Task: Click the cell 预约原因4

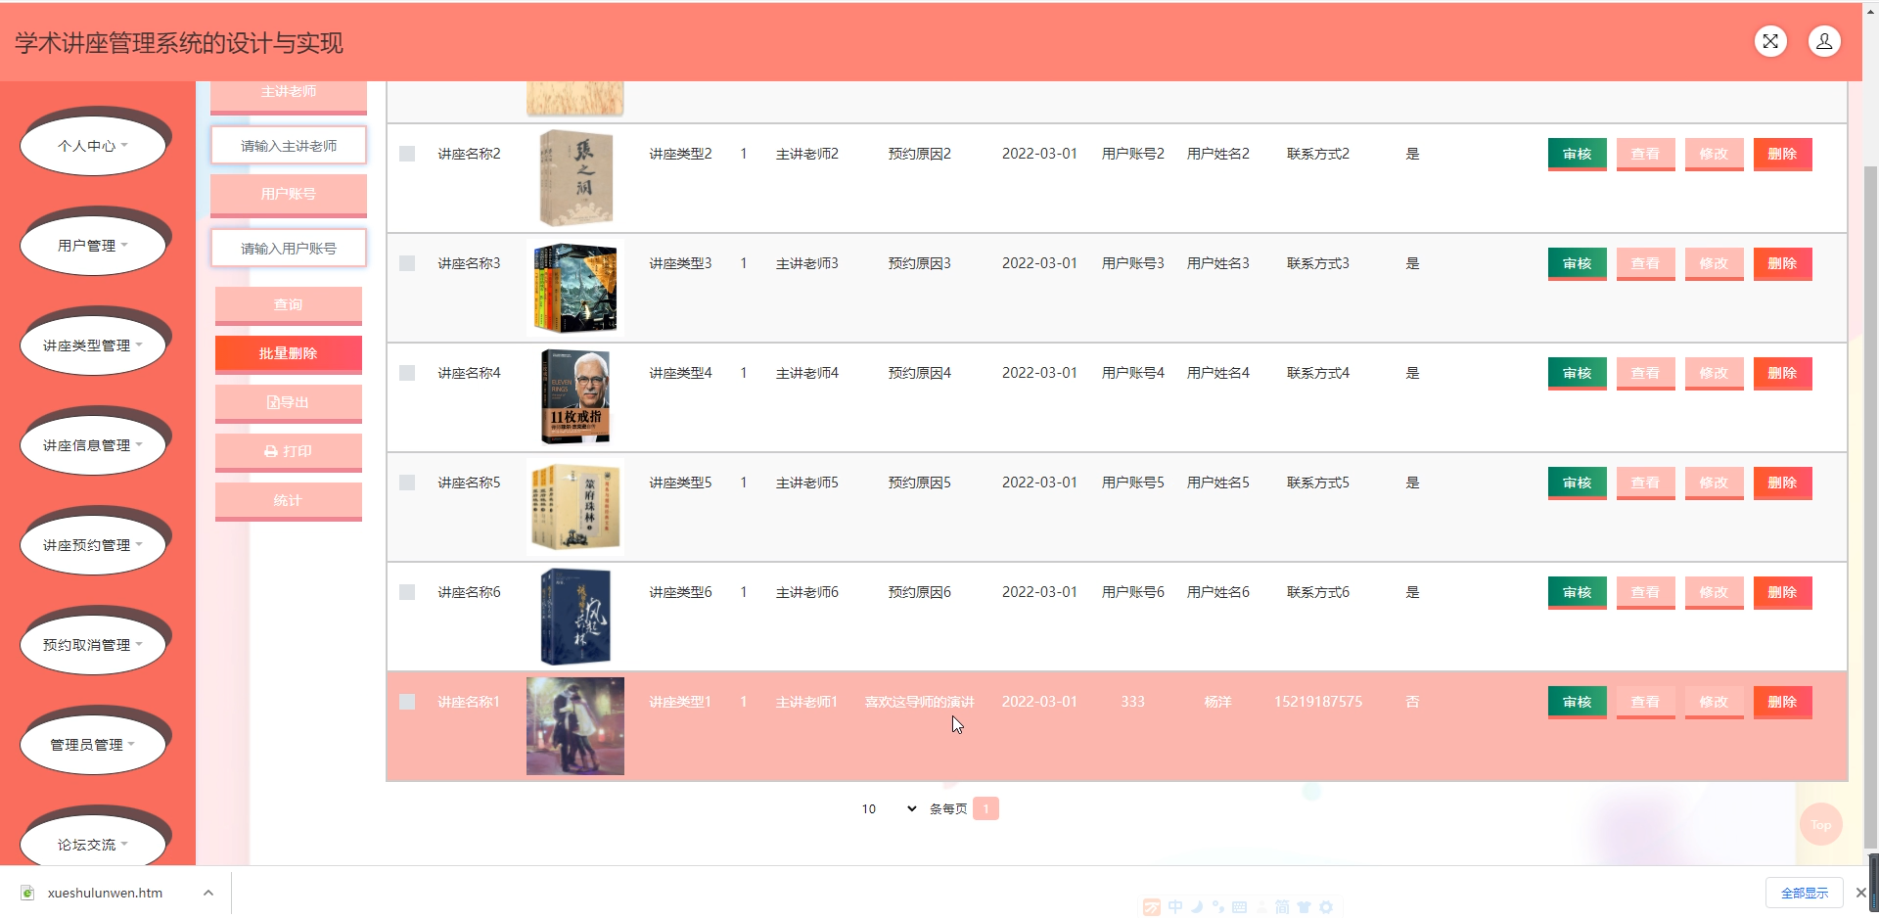Action: click(x=919, y=373)
